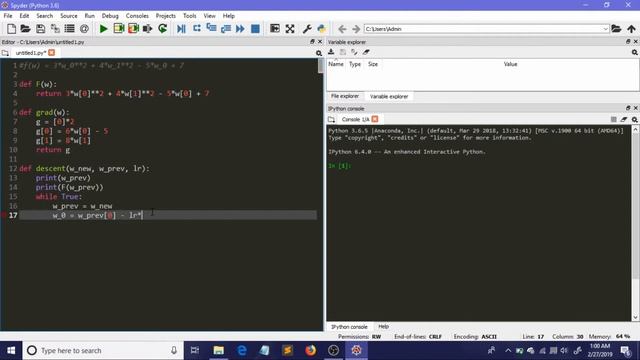The width and height of the screenshot is (640, 360).
Task: Click the Windows taskbar search box
Action: 102,350
